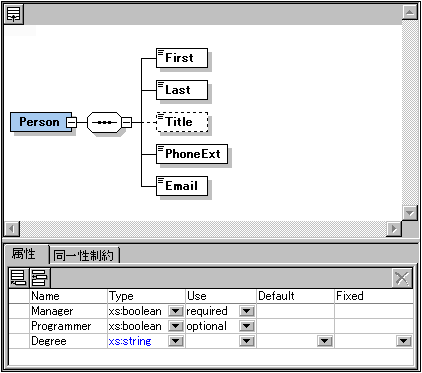Select the optional Title element box
Screen dimensions: 422x373
(x=182, y=122)
